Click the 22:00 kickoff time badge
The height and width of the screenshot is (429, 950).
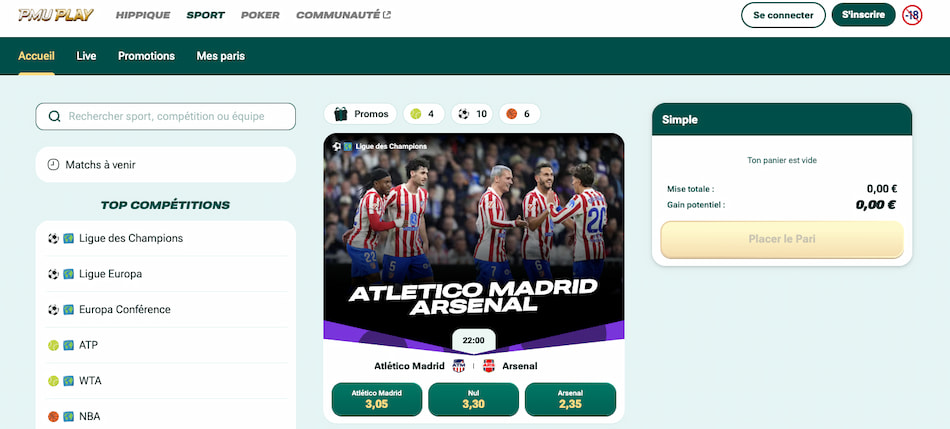(474, 341)
